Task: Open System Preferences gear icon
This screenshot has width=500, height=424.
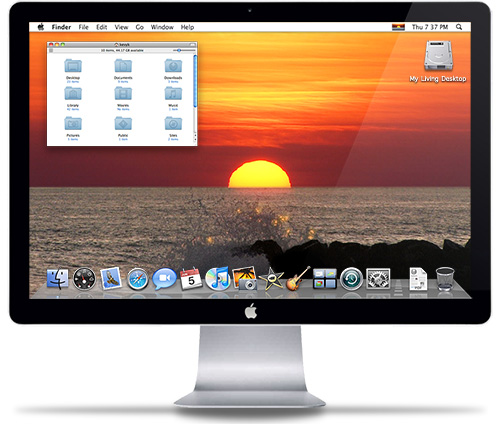Action: [x=378, y=279]
